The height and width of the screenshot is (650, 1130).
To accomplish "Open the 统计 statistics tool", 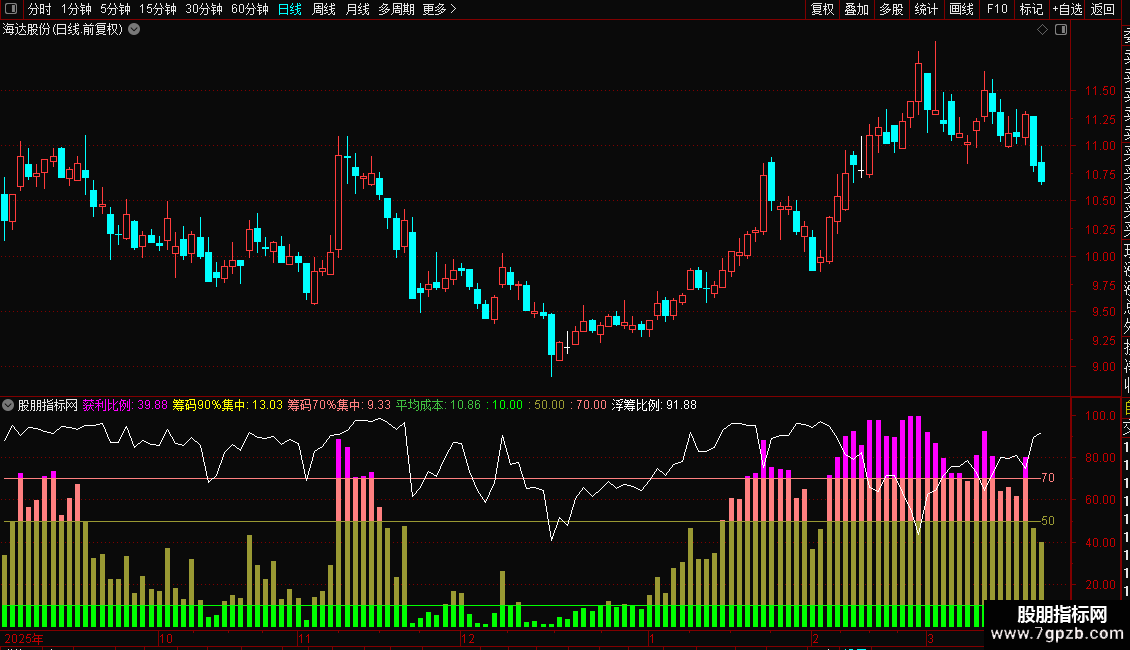I will pyautogui.click(x=926, y=9).
